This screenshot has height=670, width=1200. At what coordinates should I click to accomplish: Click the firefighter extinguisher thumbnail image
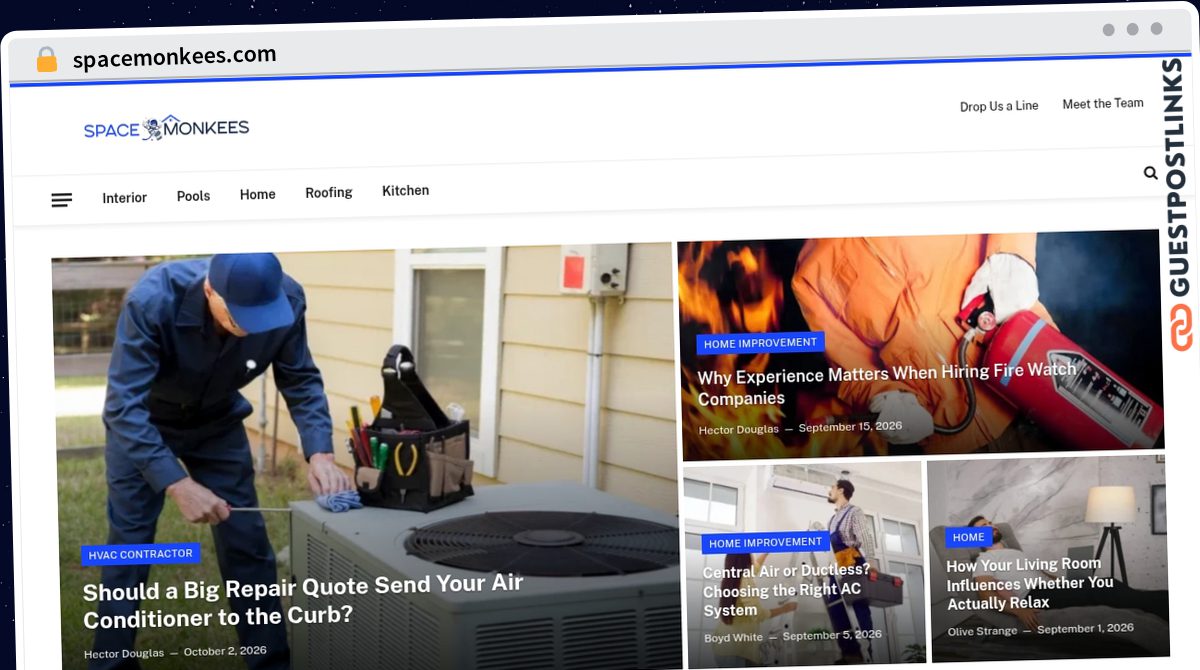(920, 345)
